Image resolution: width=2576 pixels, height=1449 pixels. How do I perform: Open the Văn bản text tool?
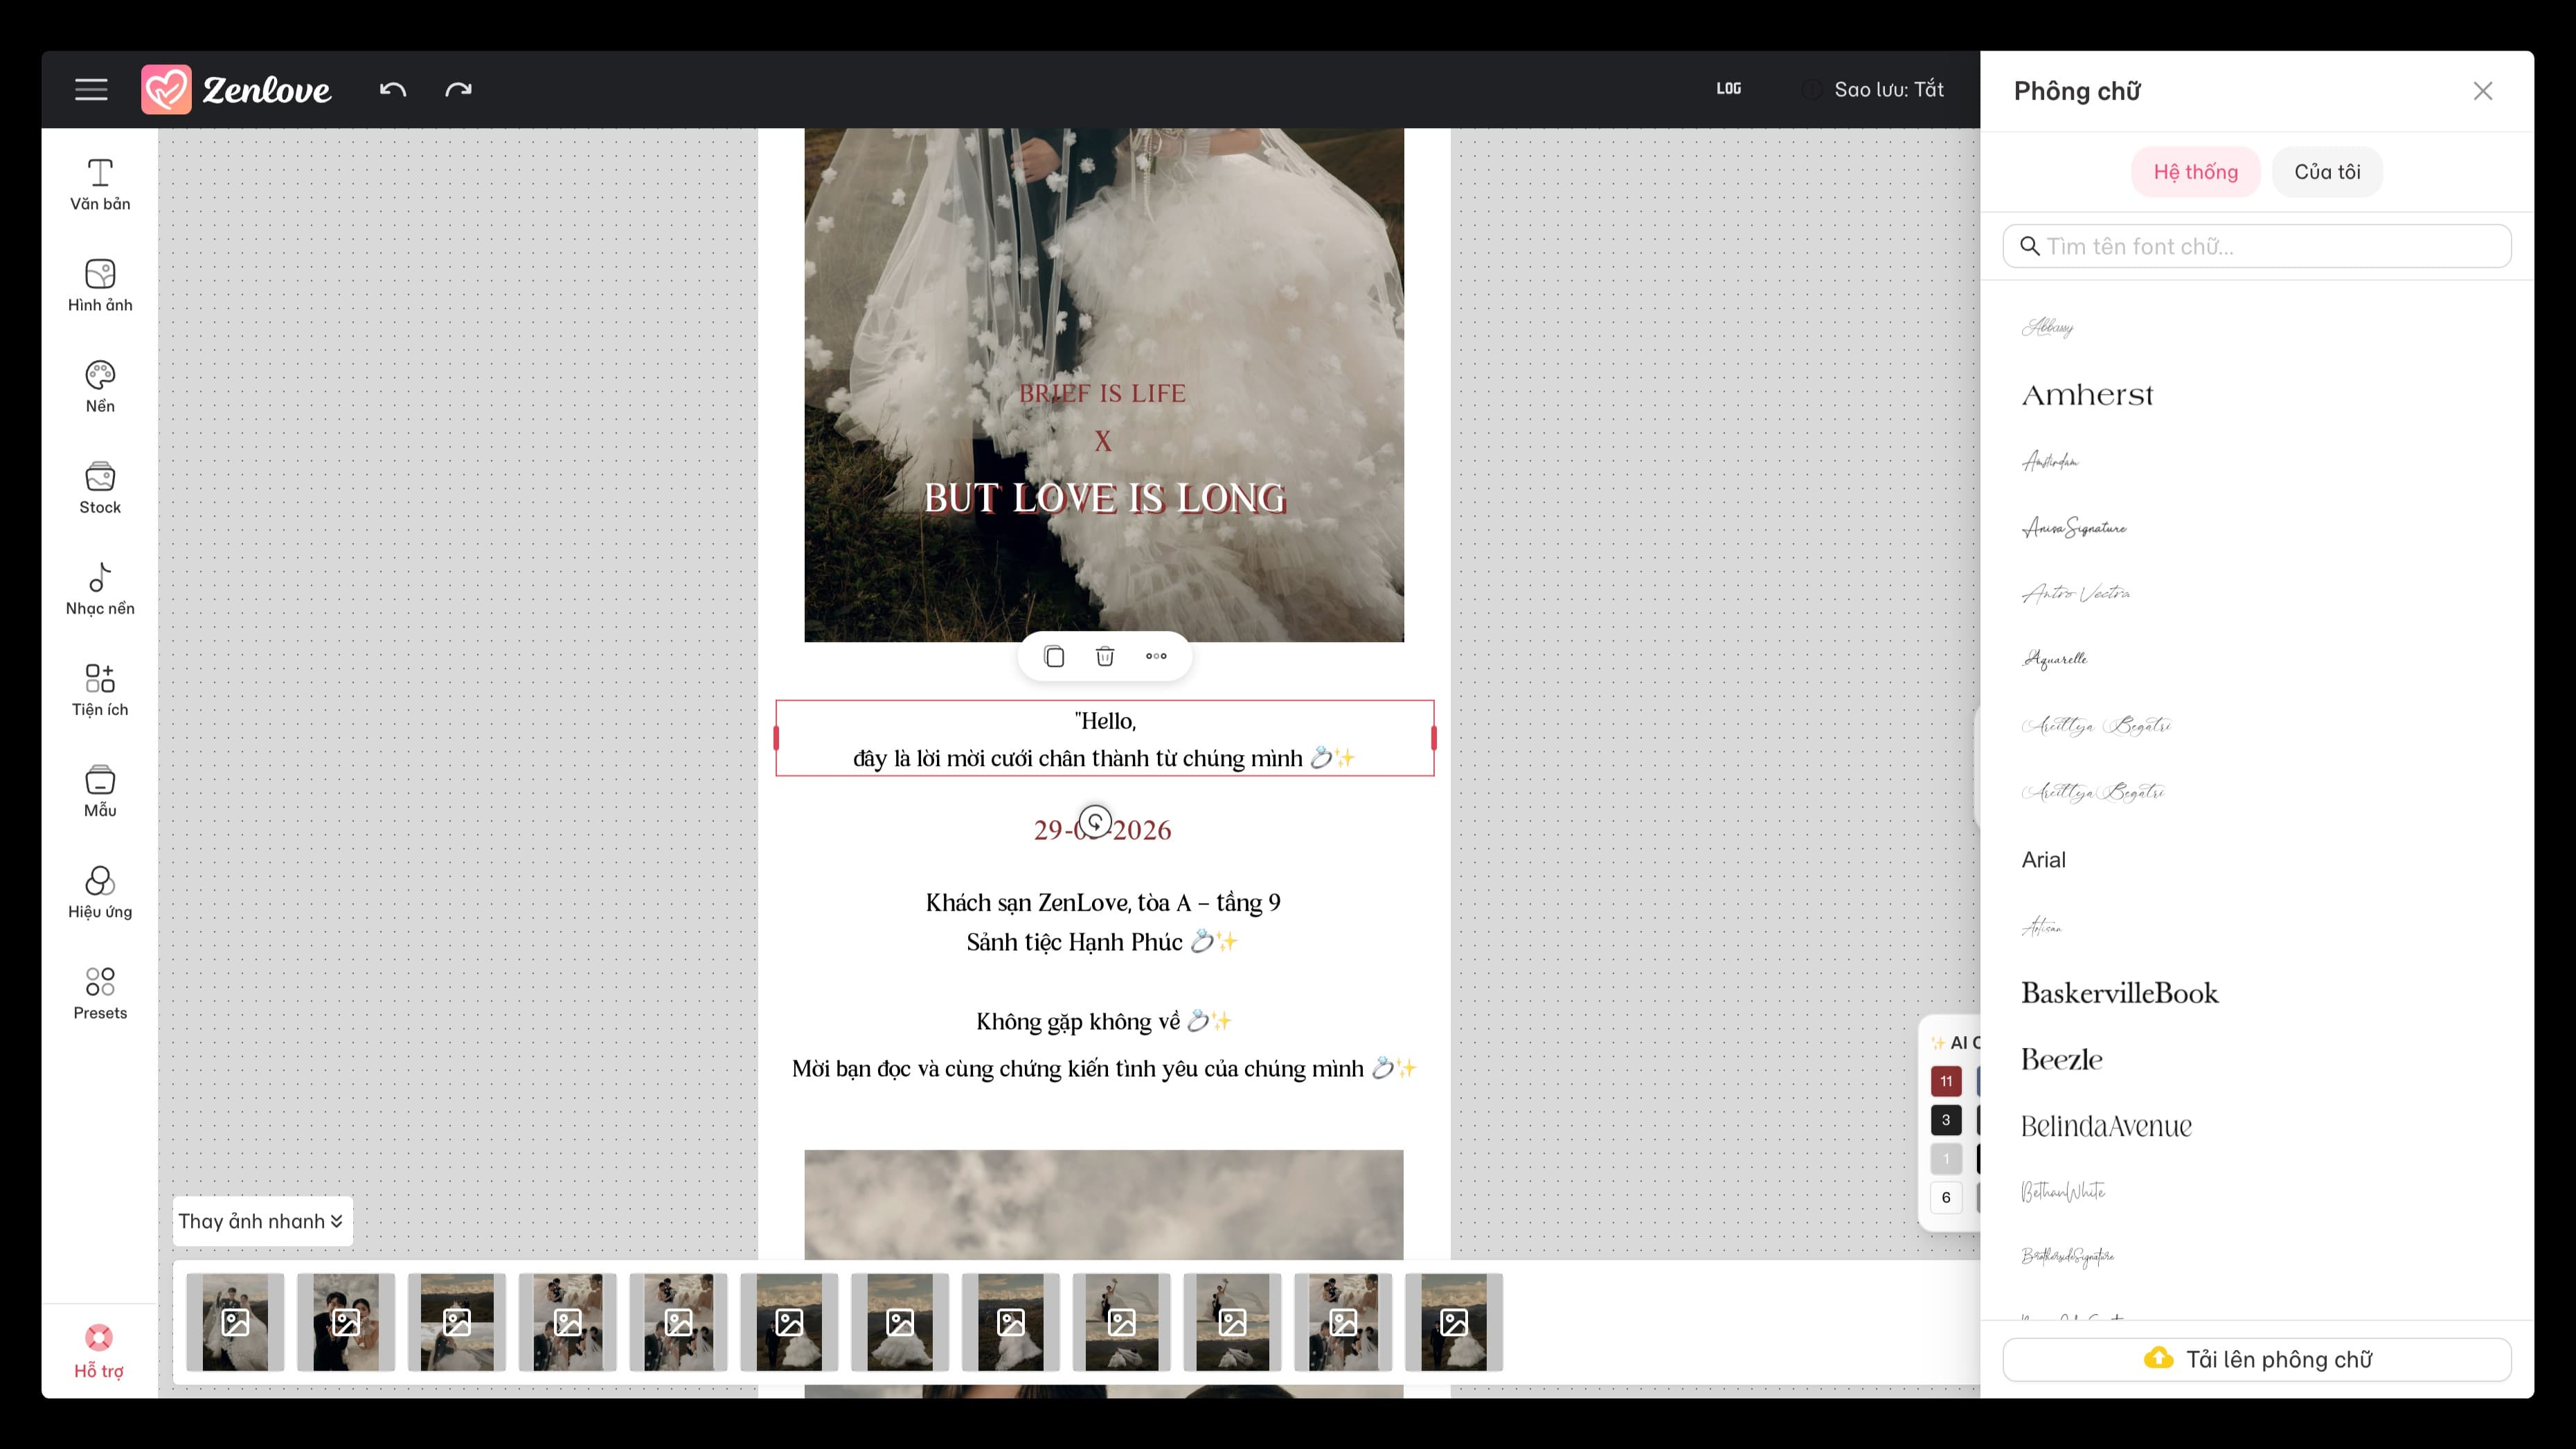pyautogui.click(x=100, y=185)
